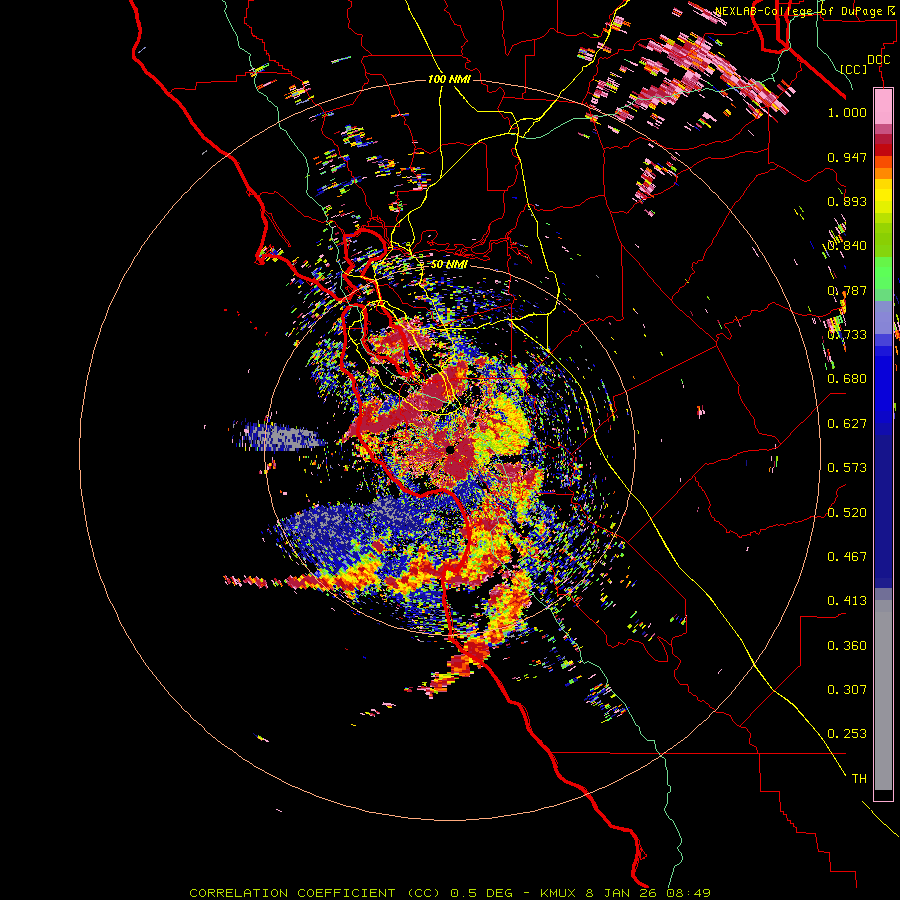Click the 0.840 scale value
Image resolution: width=900 pixels, height=900 pixels.
847,246
